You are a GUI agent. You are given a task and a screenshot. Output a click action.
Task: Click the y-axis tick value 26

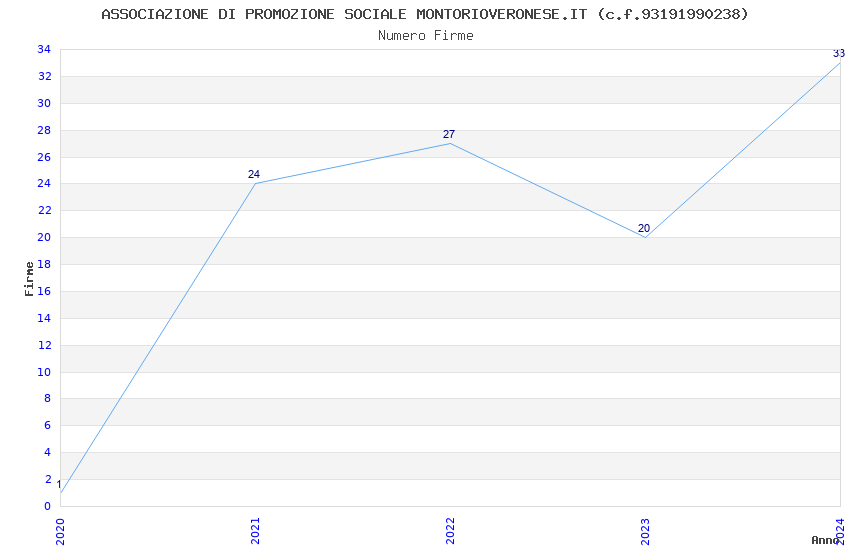point(44,157)
